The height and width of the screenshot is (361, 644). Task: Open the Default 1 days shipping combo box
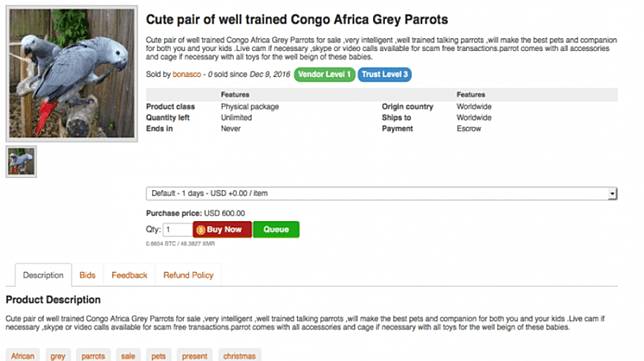click(382, 193)
